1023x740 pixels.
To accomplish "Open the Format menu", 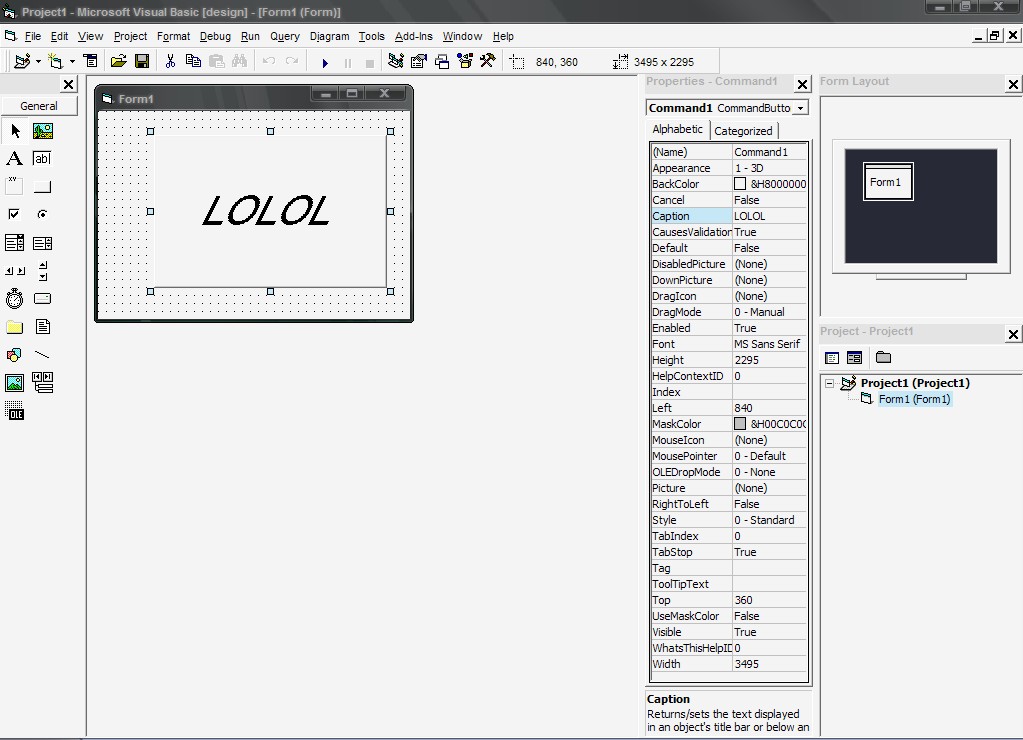I will coord(173,36).
